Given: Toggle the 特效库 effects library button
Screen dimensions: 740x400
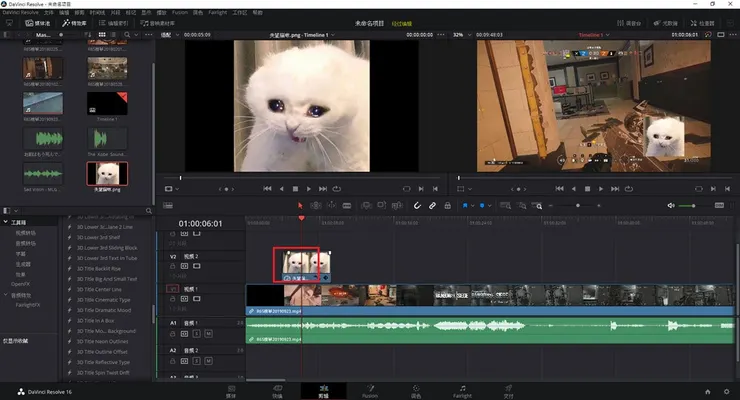Looking at the screenshot, I should 72,21.
